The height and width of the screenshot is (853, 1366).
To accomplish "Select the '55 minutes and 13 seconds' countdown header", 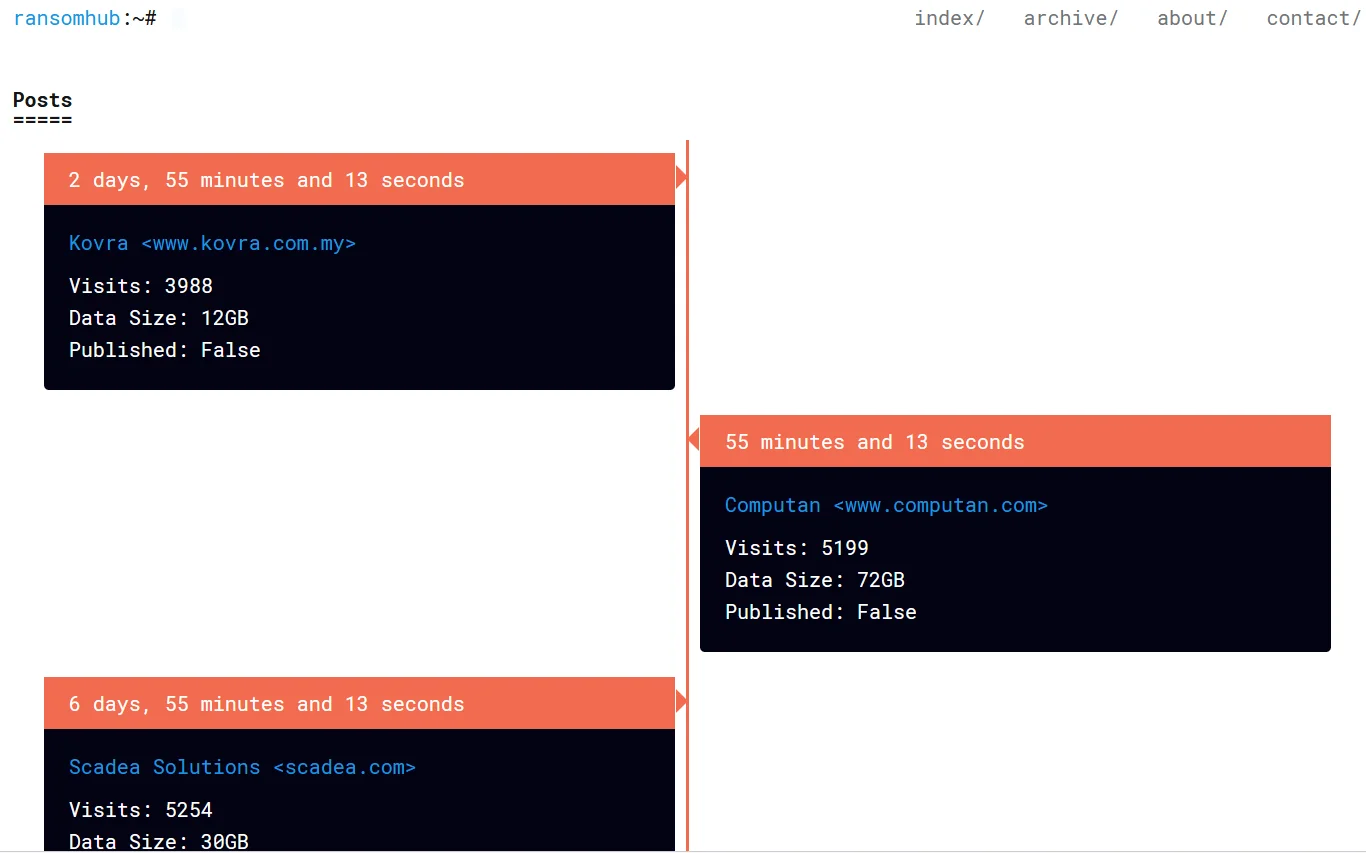I will (1015, 441).
